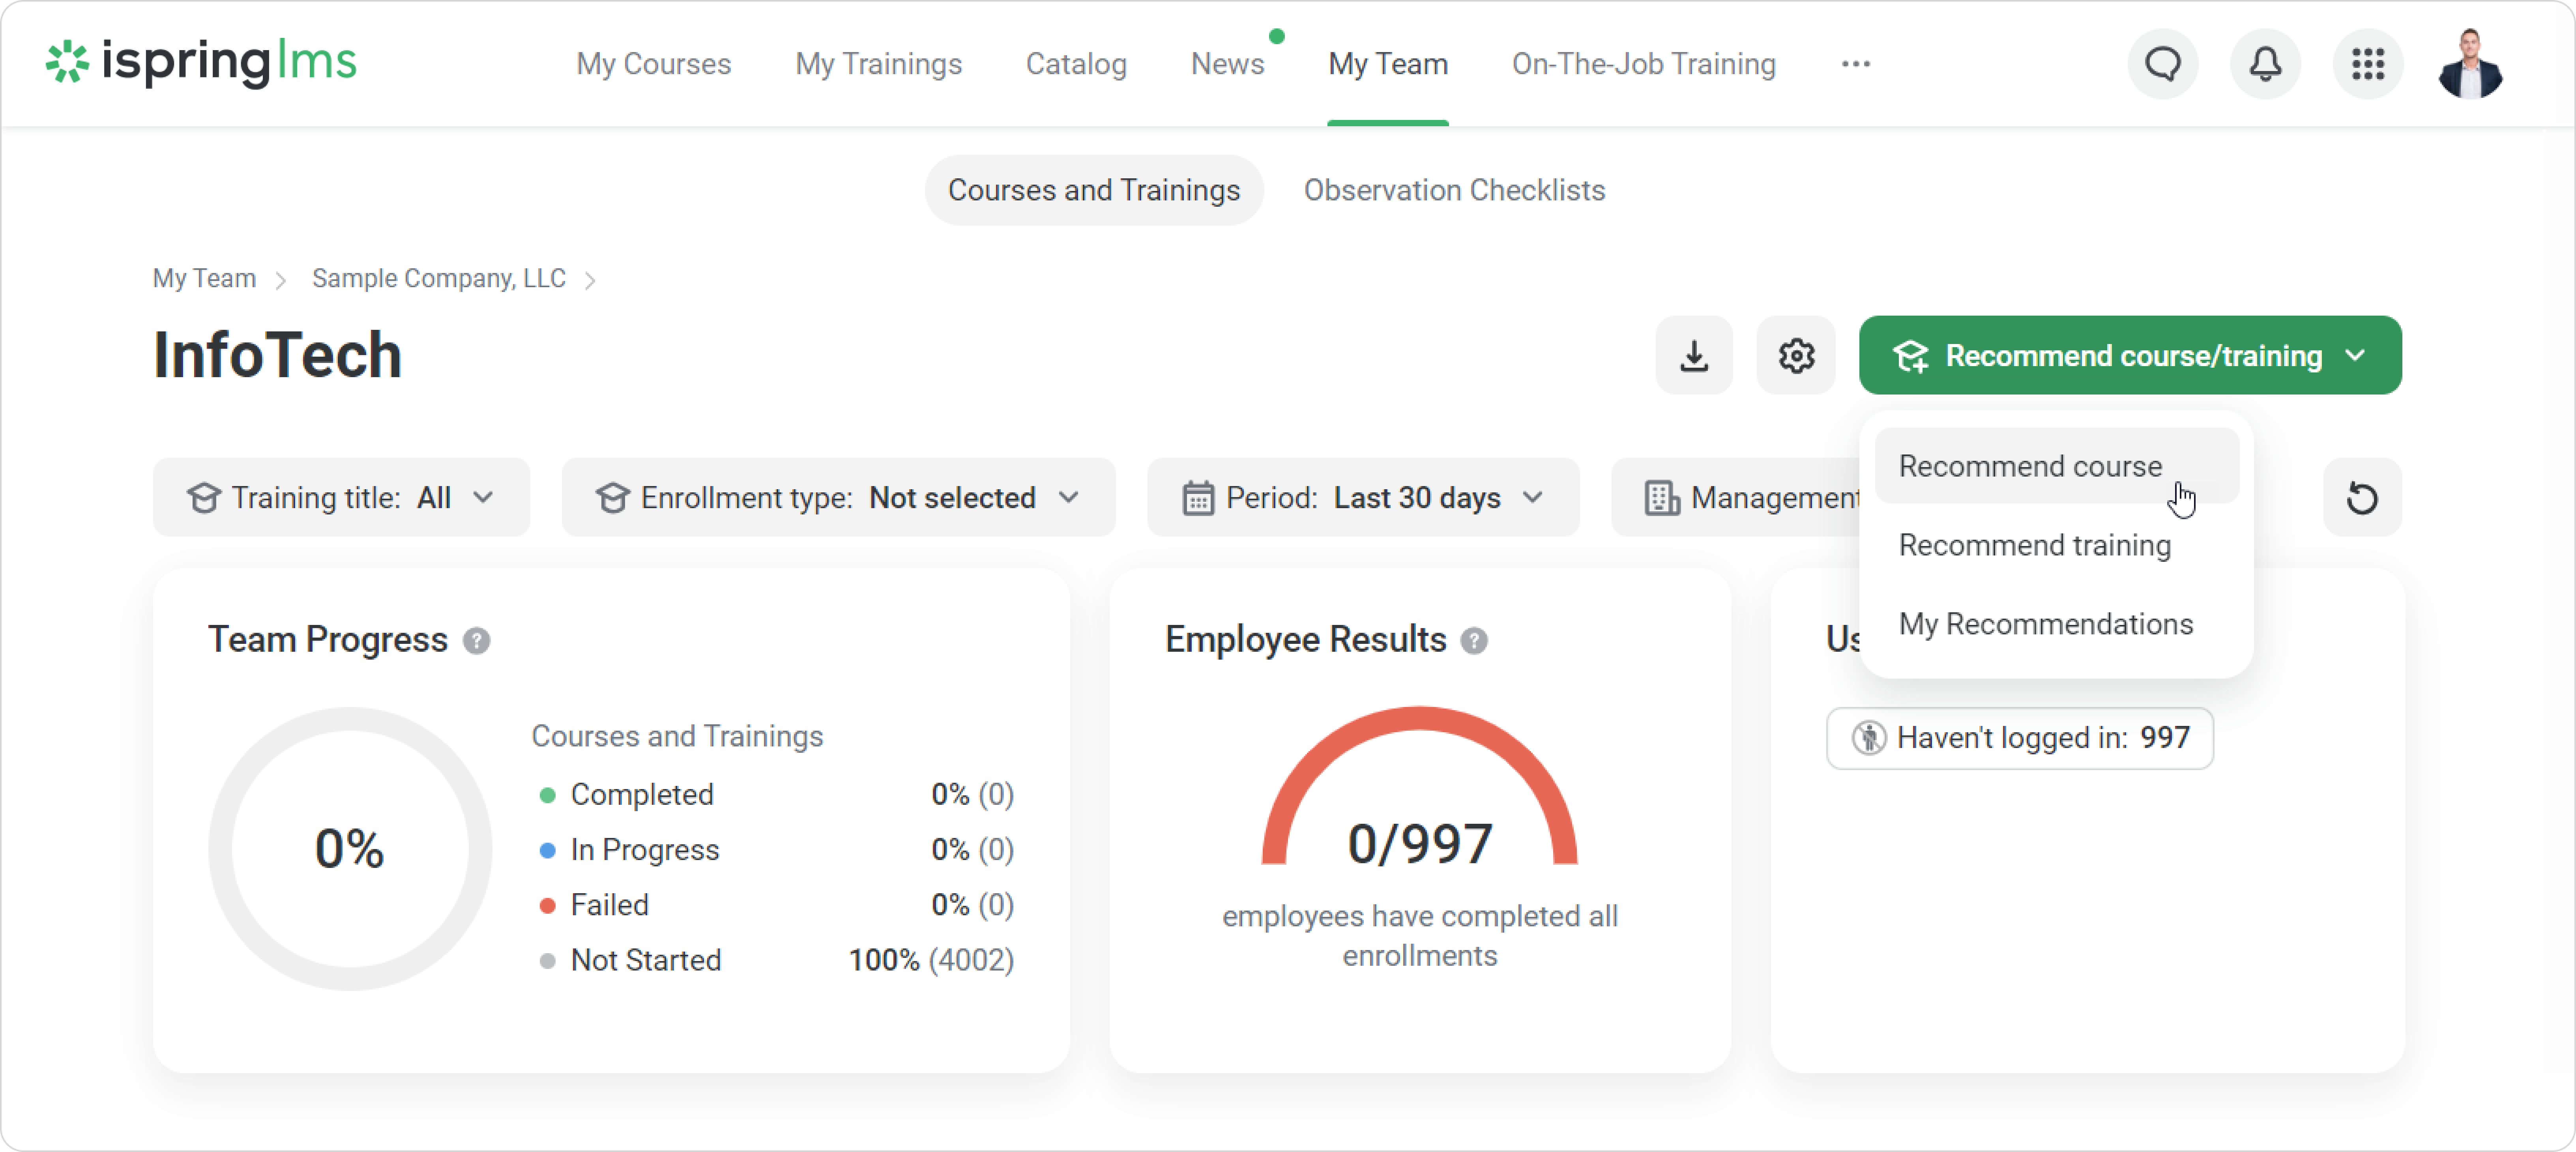Screen dimensions: 2576x1152
Task: Open the settings gear icon
Action: pyautogui.click(x=1796, y=355)
